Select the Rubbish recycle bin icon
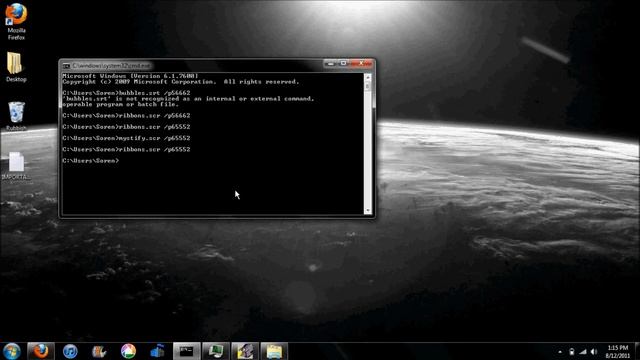This screenshot has height=360, width=640. pyautogui.click(x=16, y=116)
